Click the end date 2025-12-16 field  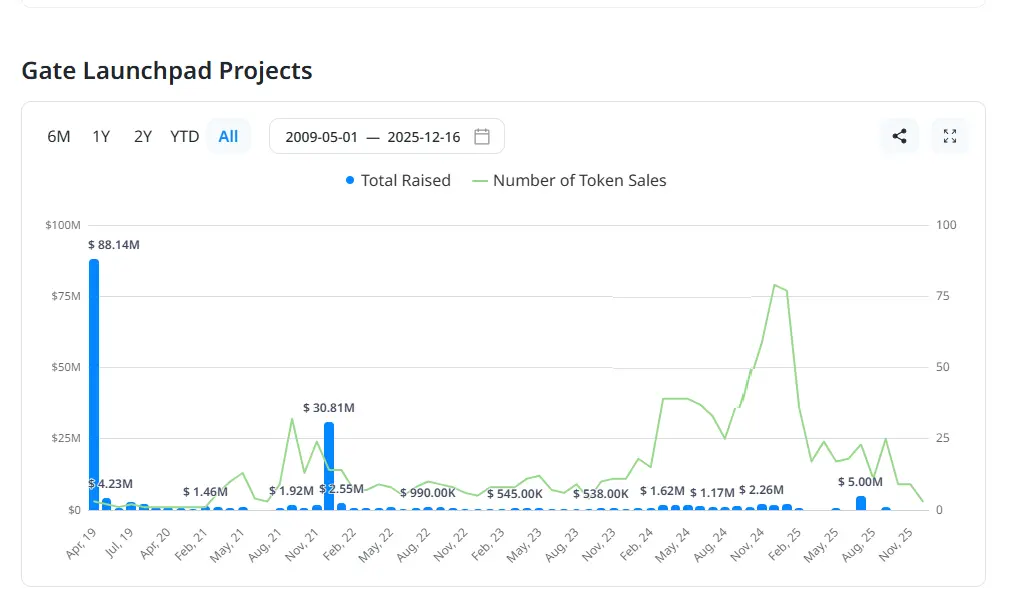click(x=424, y=137)
